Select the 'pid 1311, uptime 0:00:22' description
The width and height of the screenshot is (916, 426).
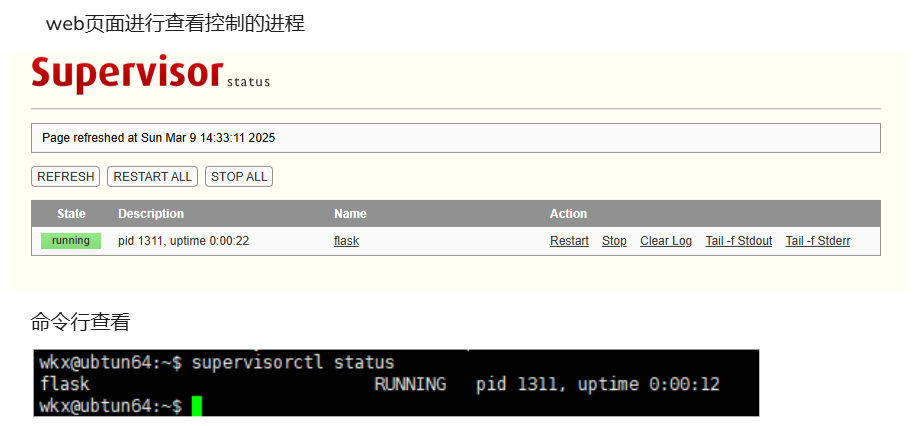[x=183, y=241]
